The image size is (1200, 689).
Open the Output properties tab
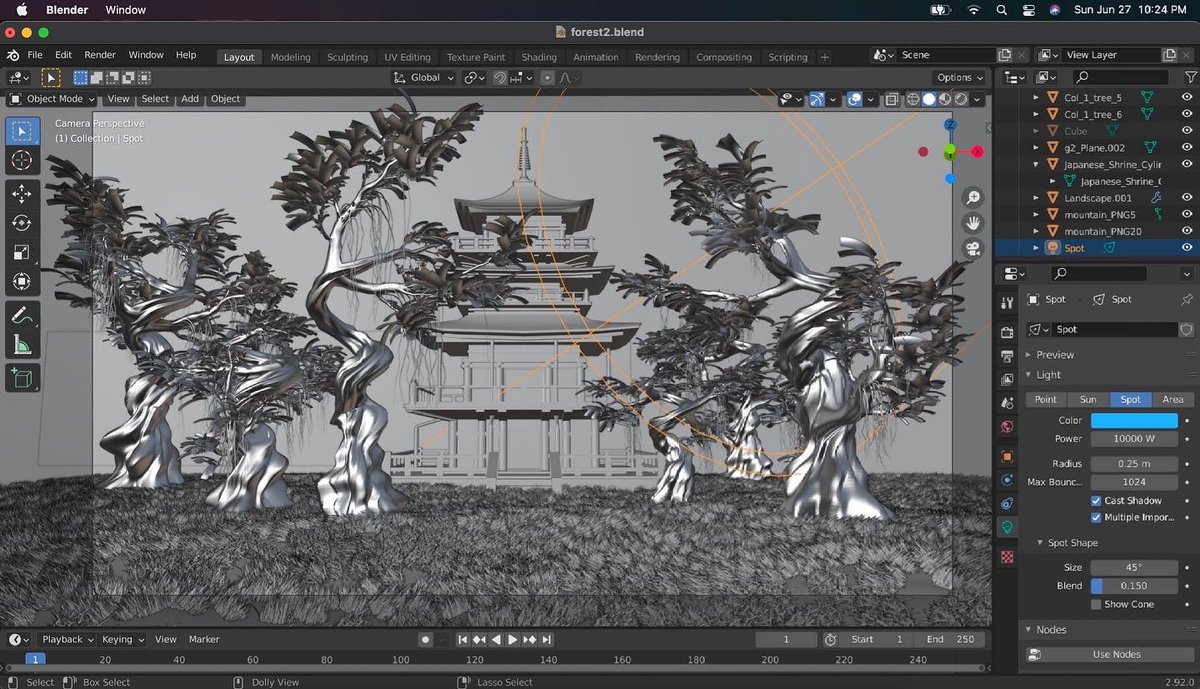pyautogui.click(x=1007, y=356)
